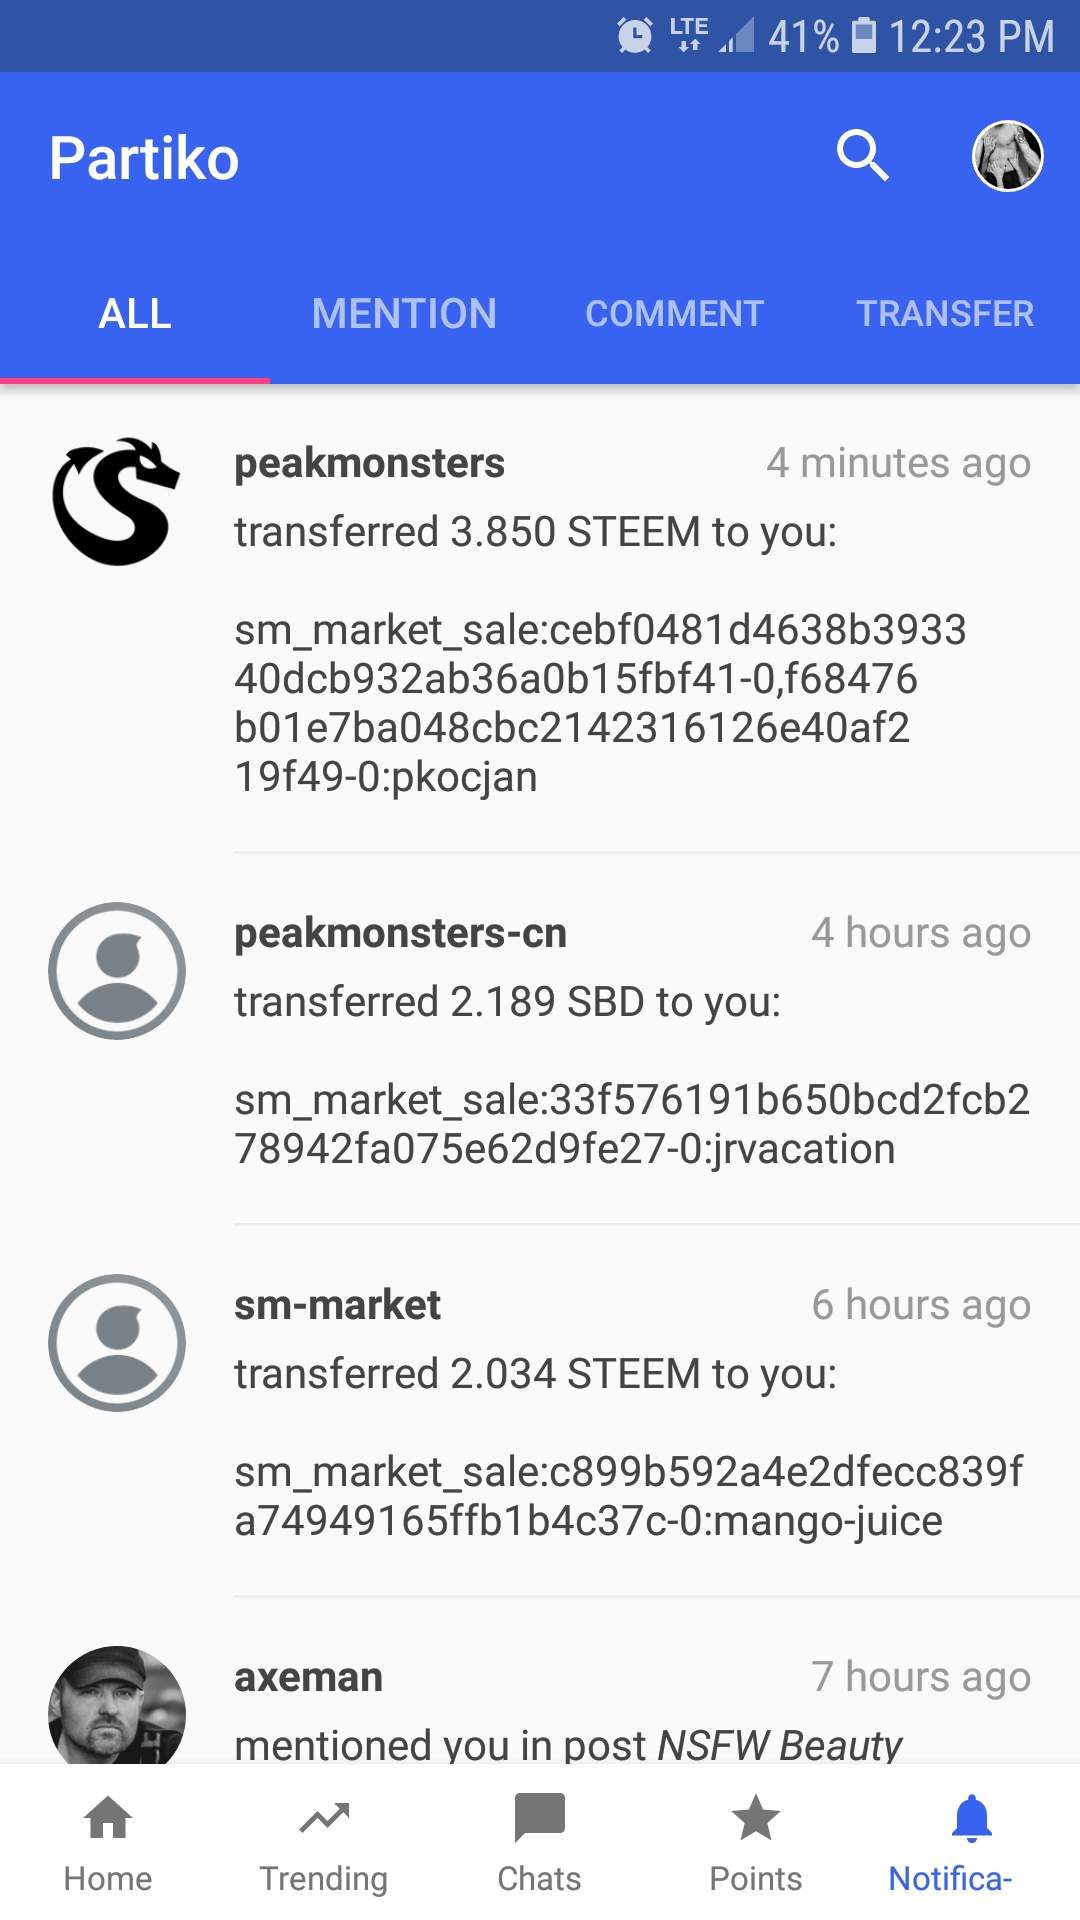The width and height of the screenshot is (1080, 1920).
Task: Tap the peakmonsters dragon avatar
Action: [x=117, y=502]
